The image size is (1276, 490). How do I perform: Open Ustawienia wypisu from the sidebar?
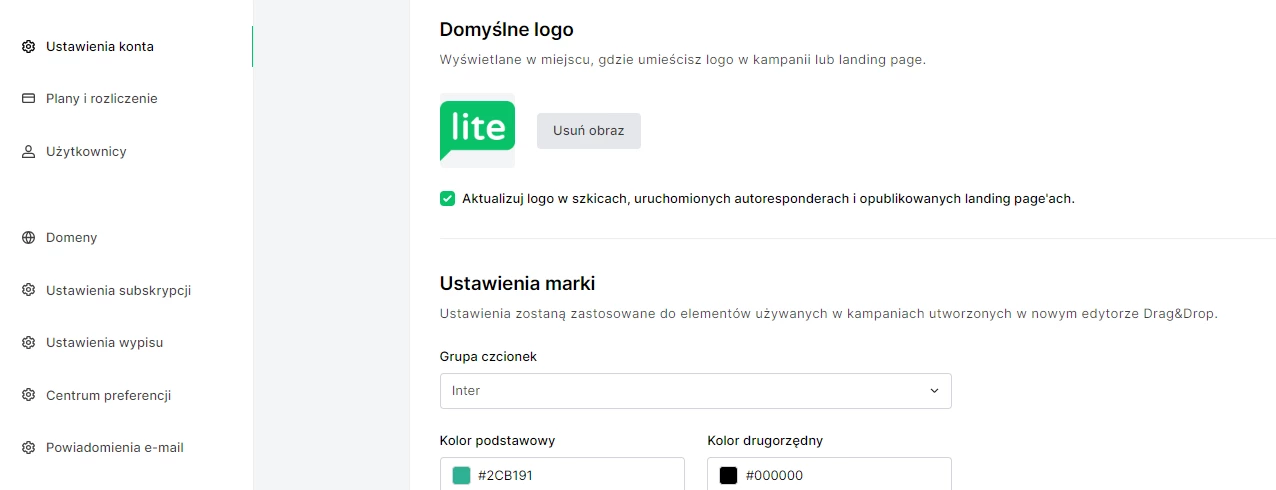104,343
